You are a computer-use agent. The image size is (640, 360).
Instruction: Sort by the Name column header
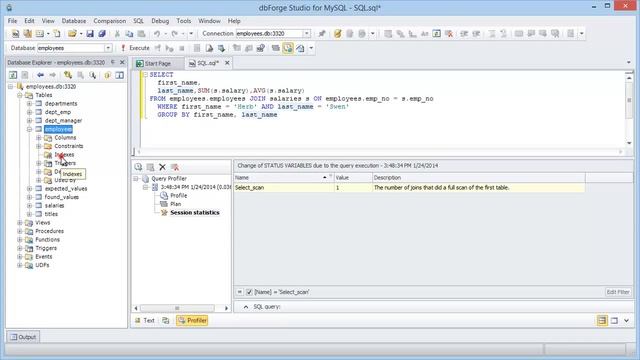point(283,178)
